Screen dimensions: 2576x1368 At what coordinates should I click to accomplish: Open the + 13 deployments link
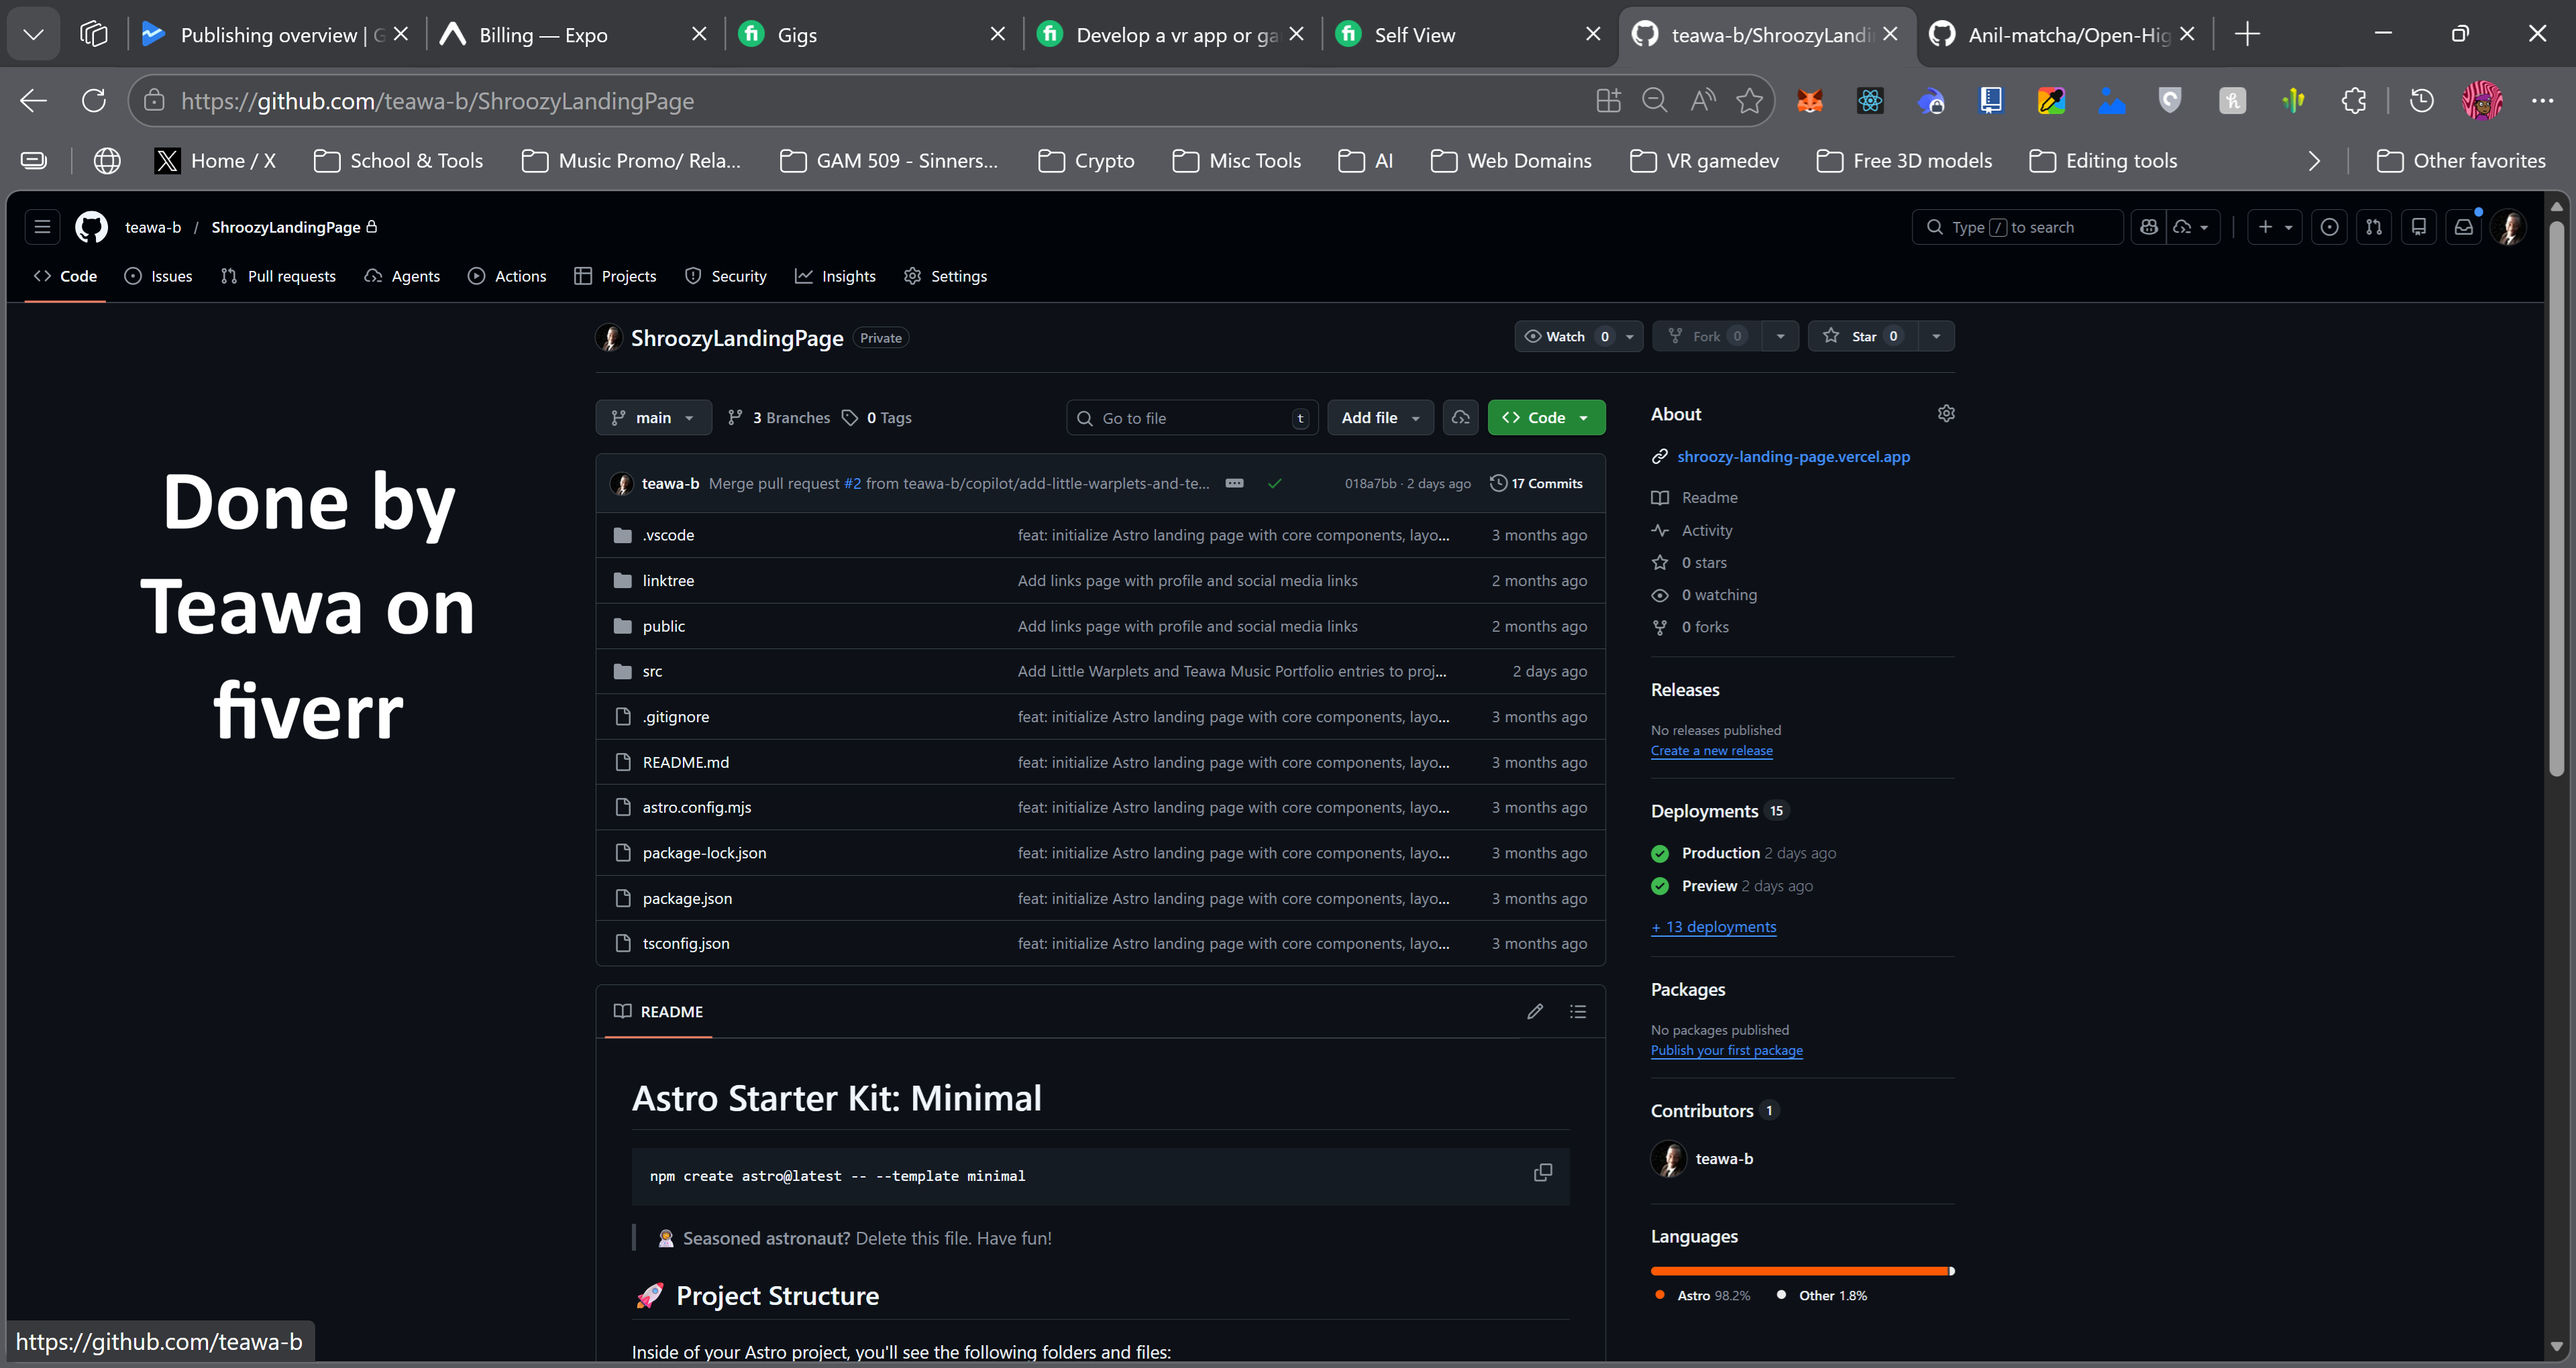[x=1713, y=926]
